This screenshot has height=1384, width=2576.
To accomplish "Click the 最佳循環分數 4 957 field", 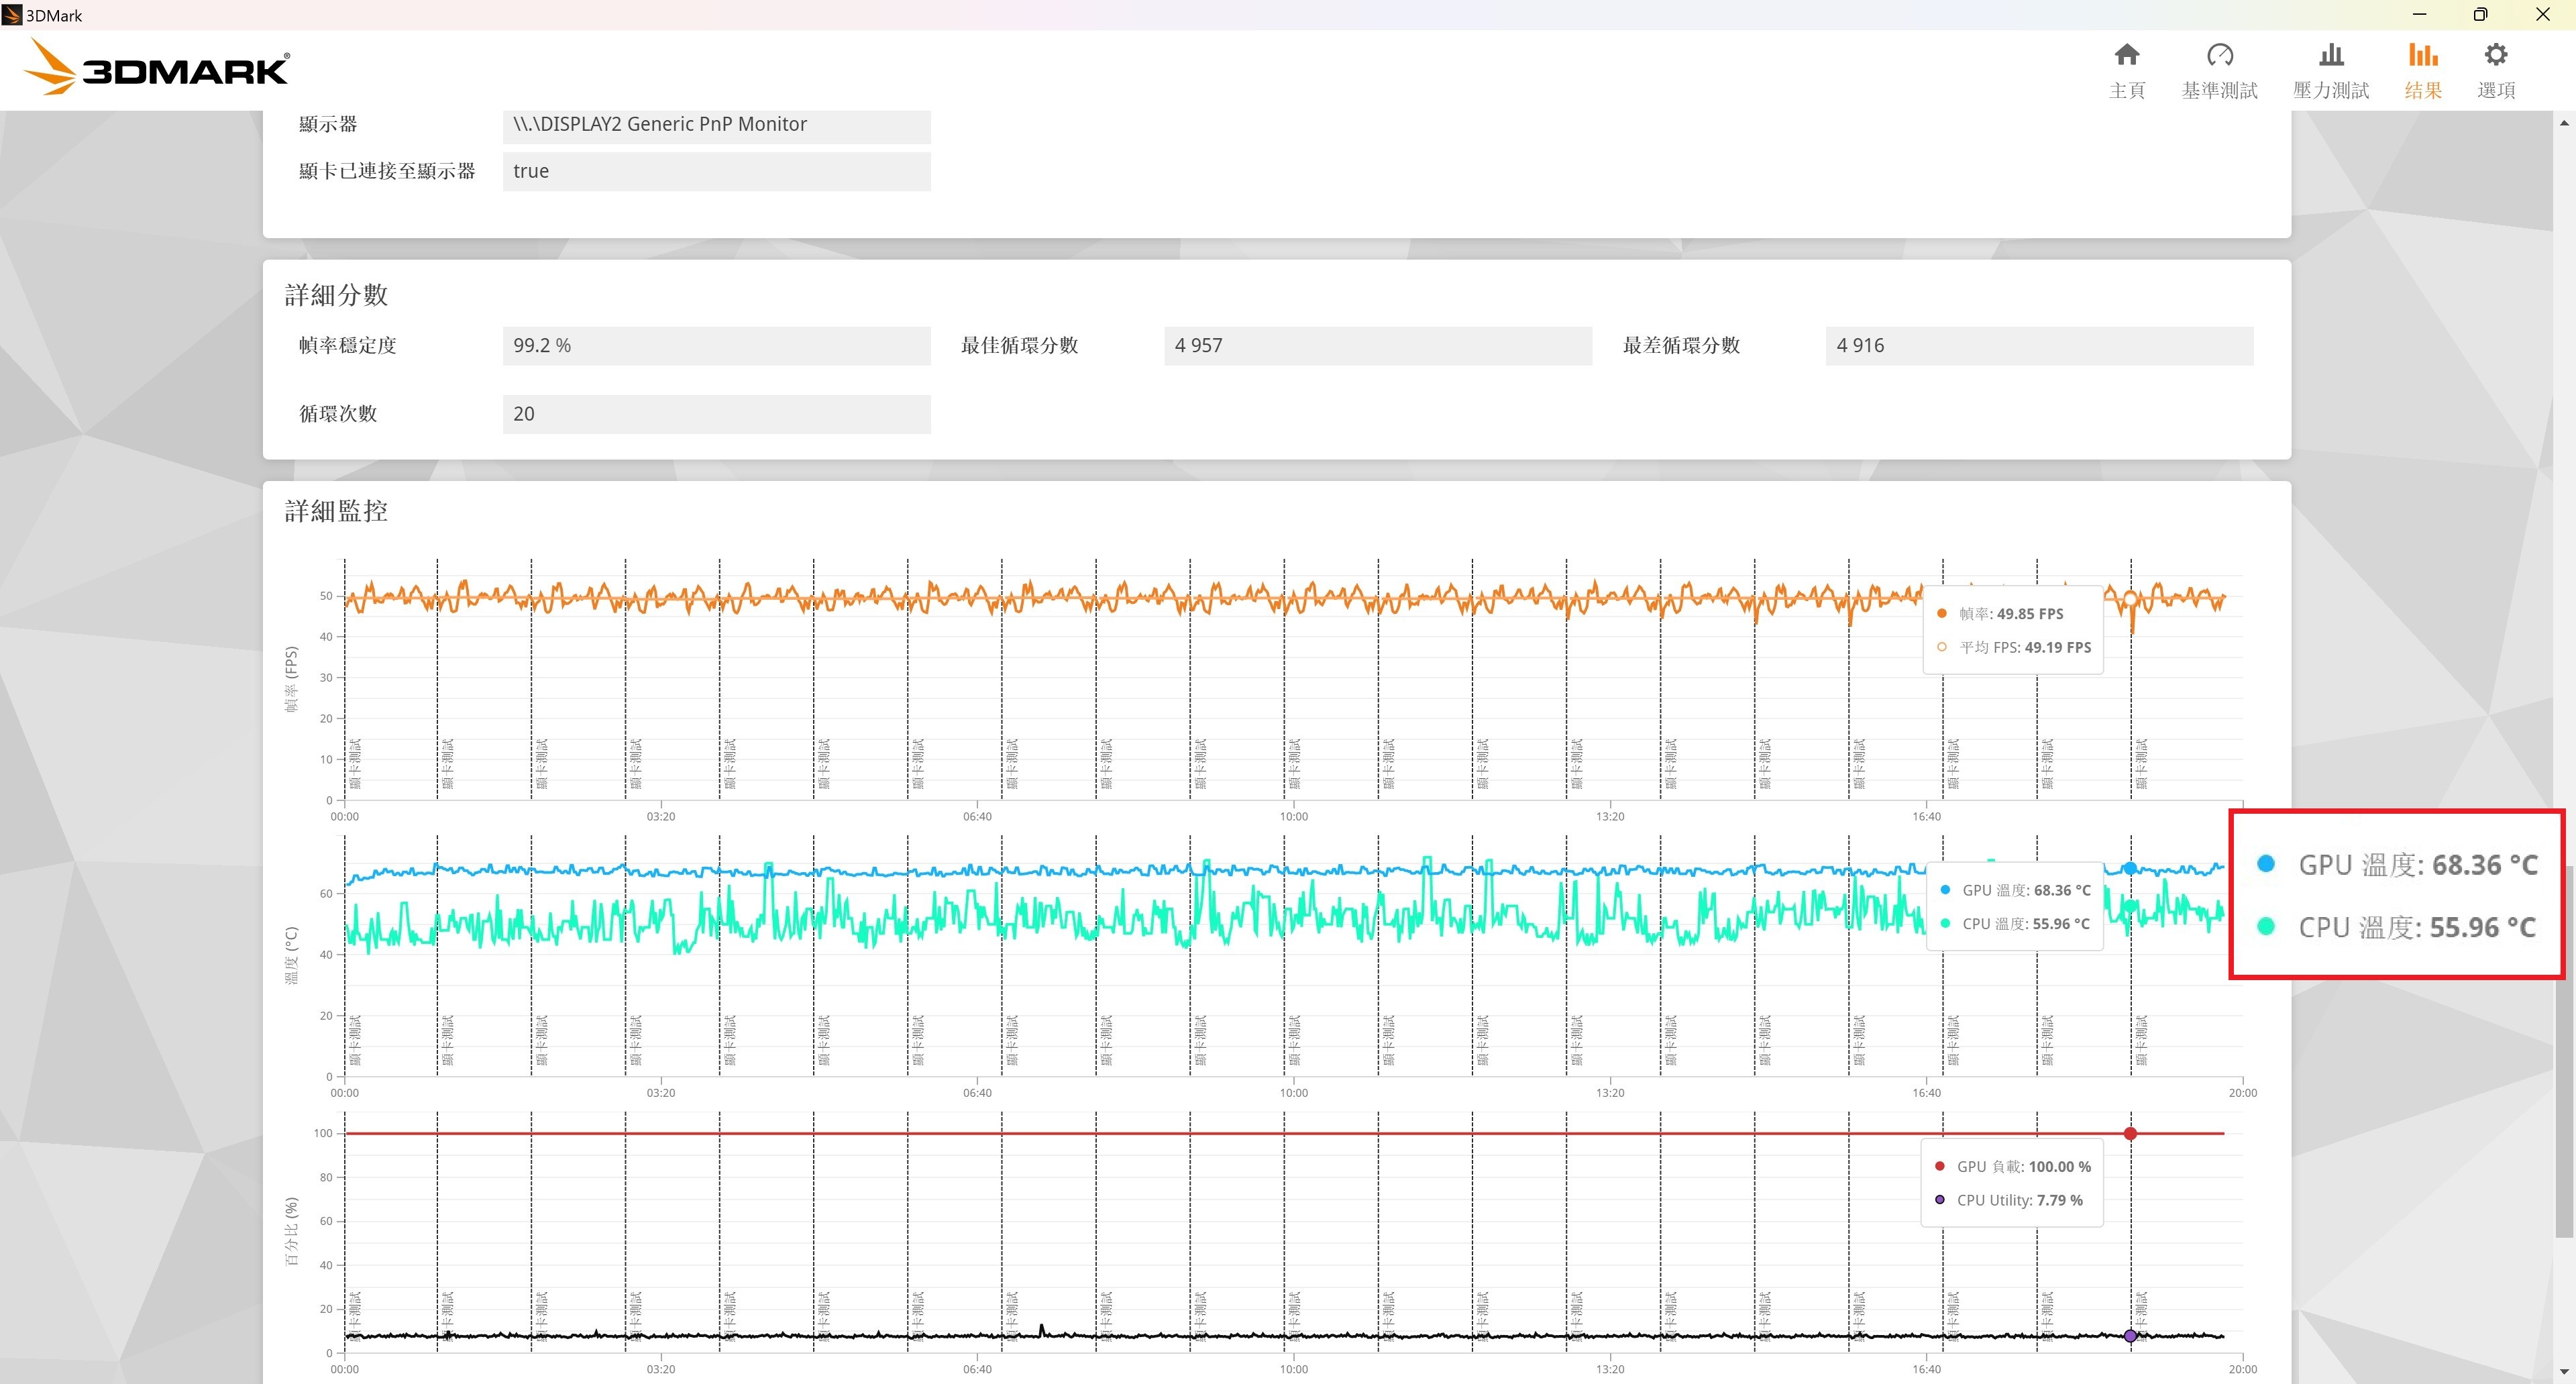I will click(1377, 346).
